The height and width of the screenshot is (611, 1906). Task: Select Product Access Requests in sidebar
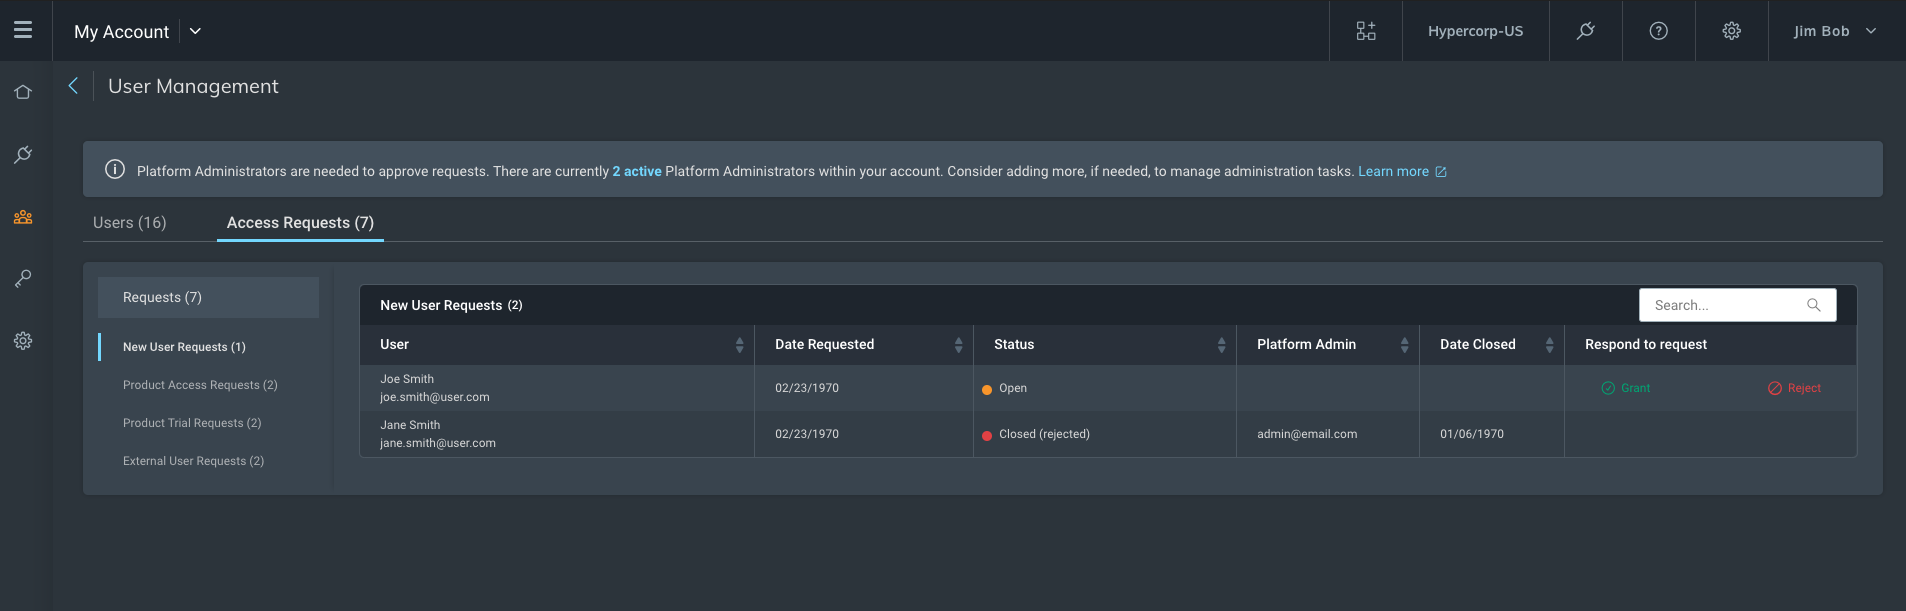(200, 385)
